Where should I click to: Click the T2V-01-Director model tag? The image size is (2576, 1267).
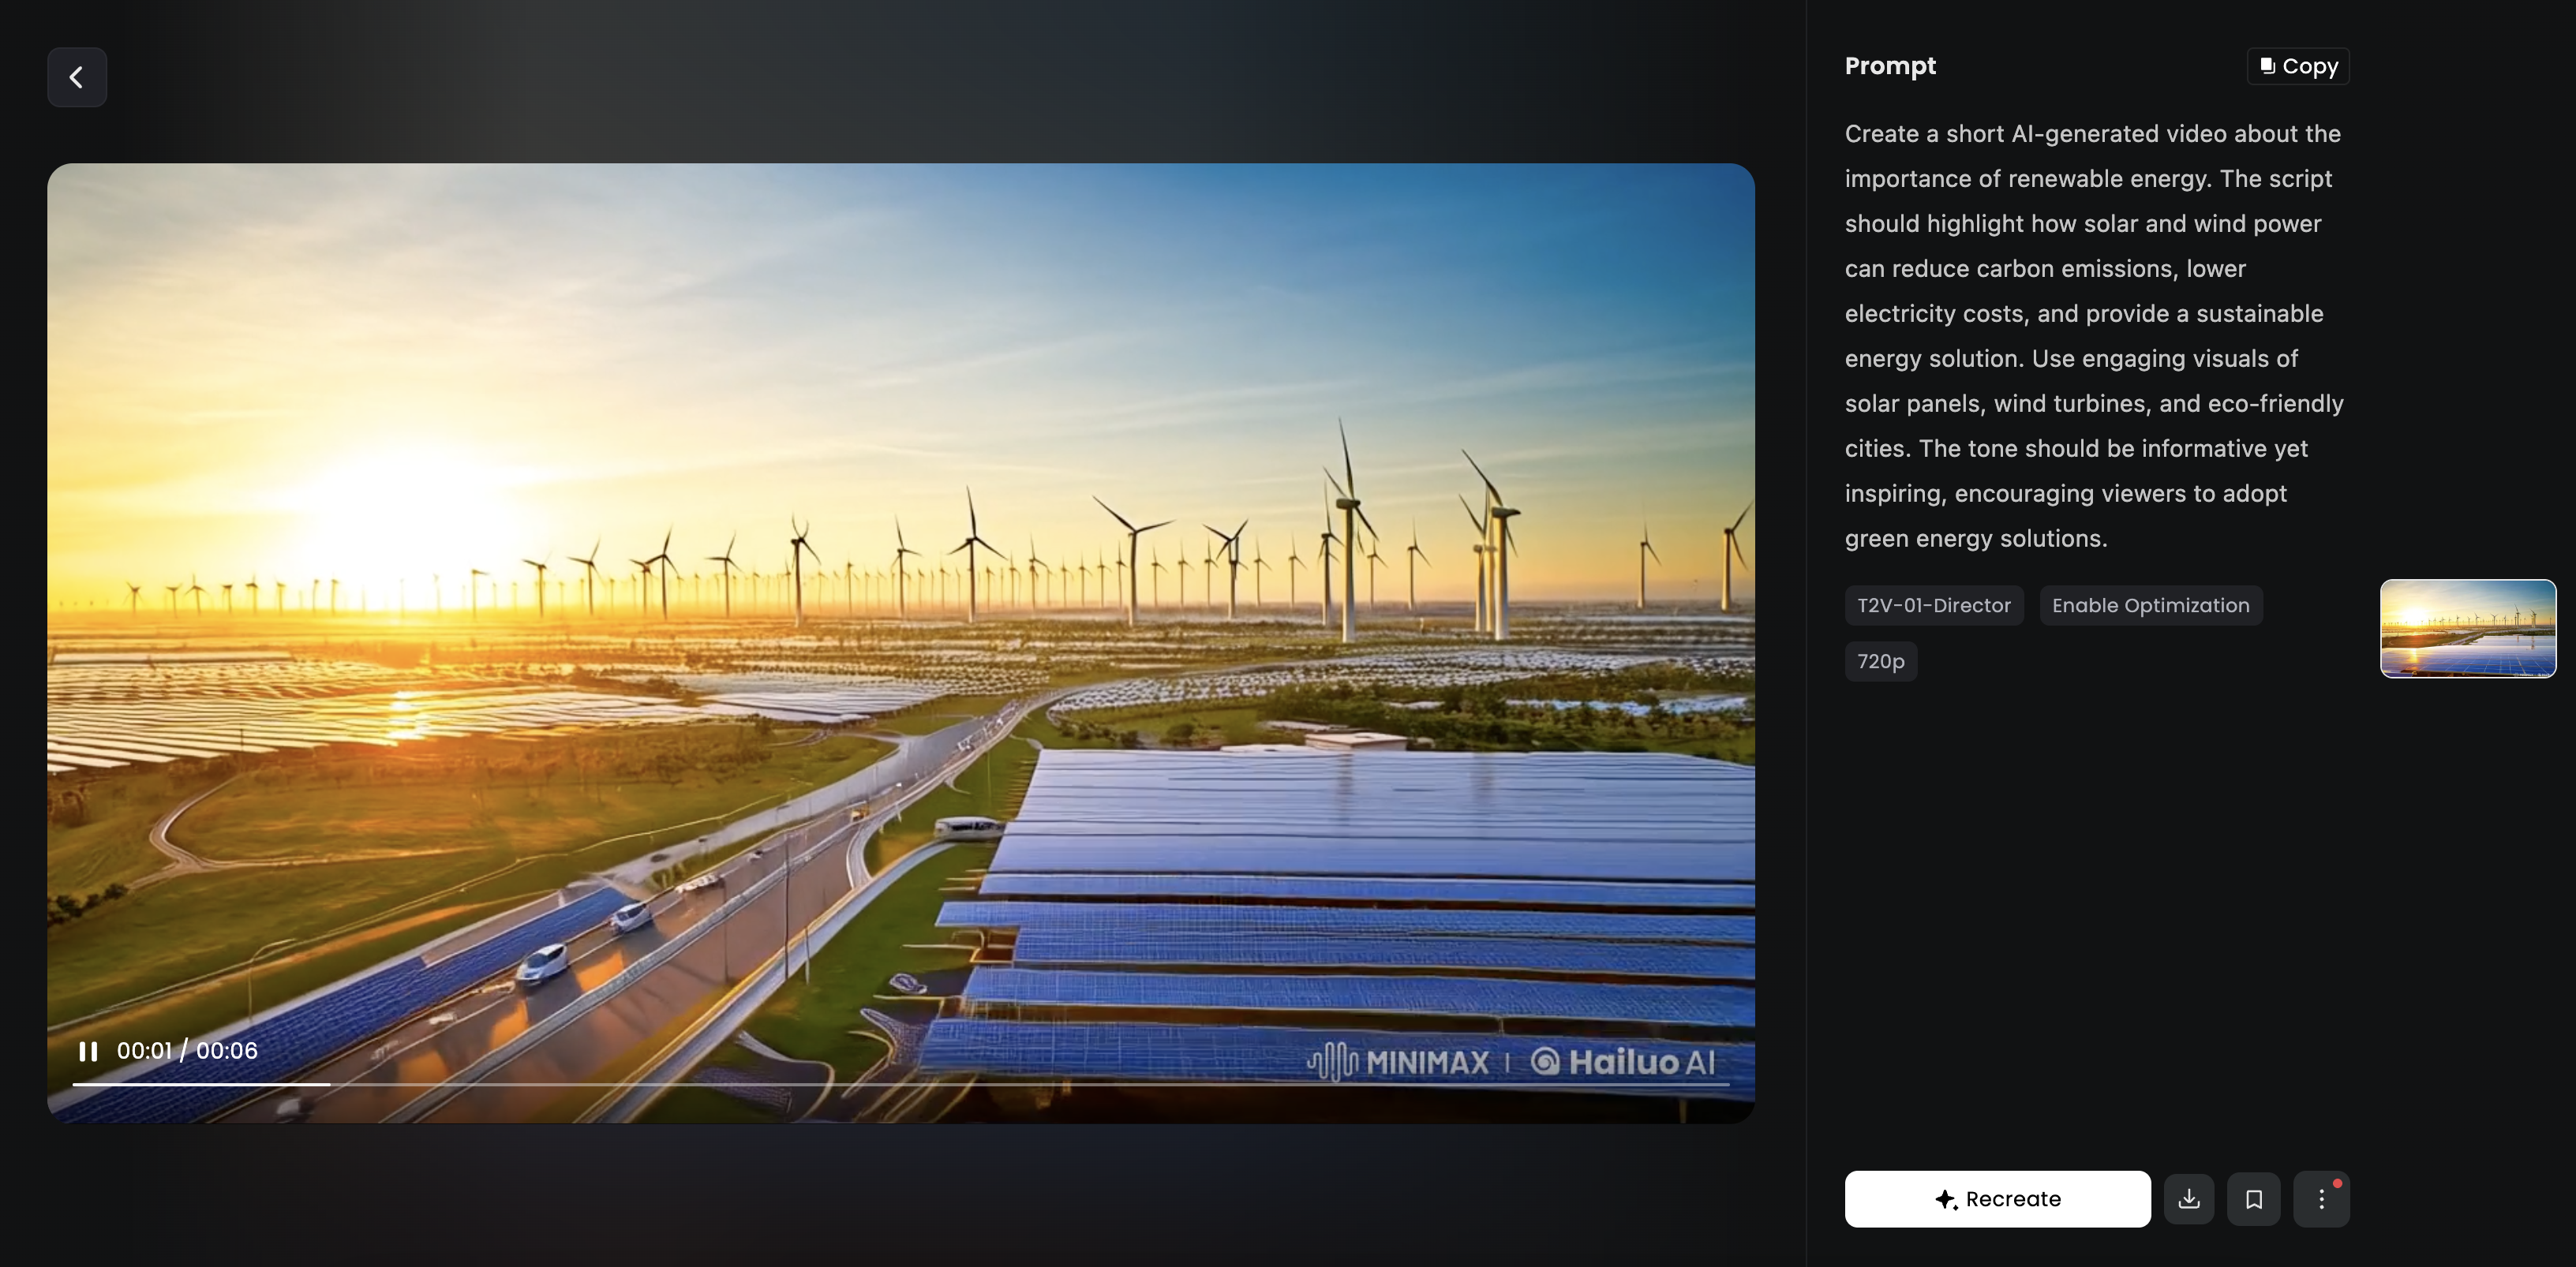tap(1933, 605)
